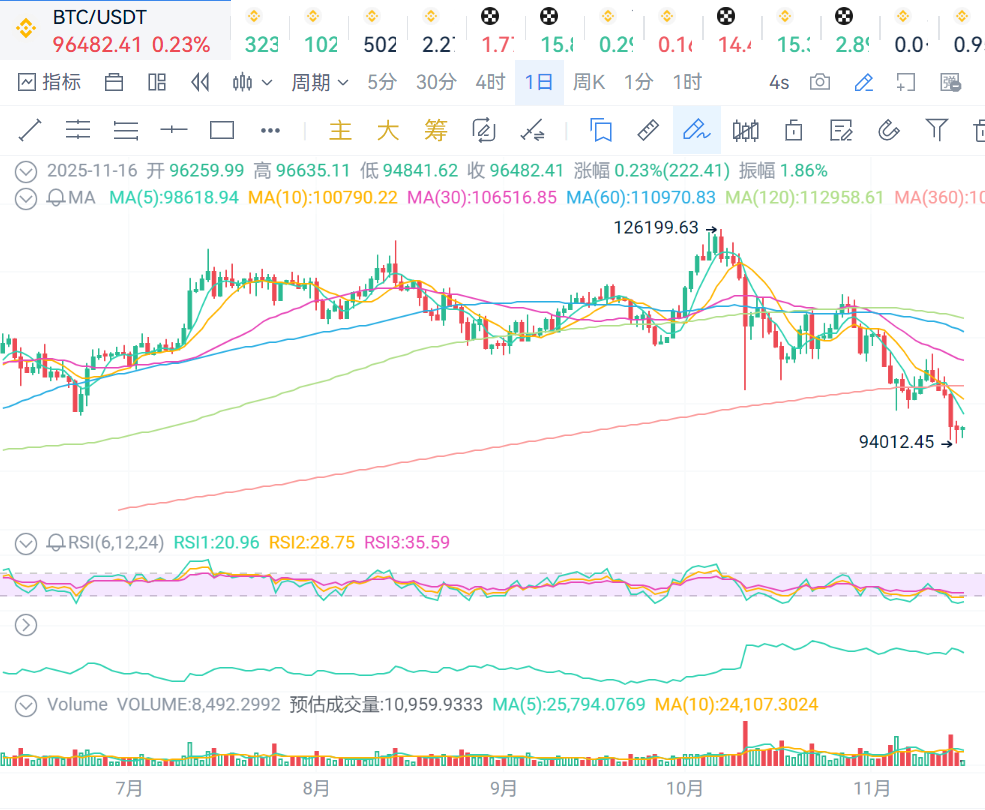Toggle the MA indicator alert bell

(56, 198)
